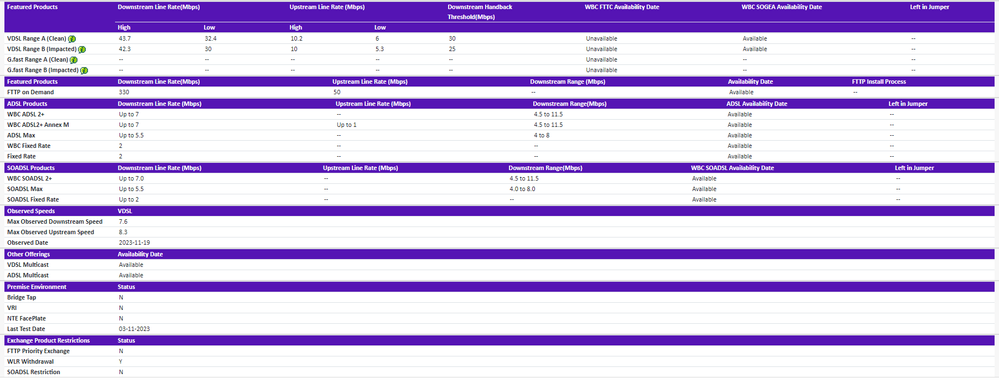
Task: Click the FTTP Install Process column header
Action: [879, 82]
